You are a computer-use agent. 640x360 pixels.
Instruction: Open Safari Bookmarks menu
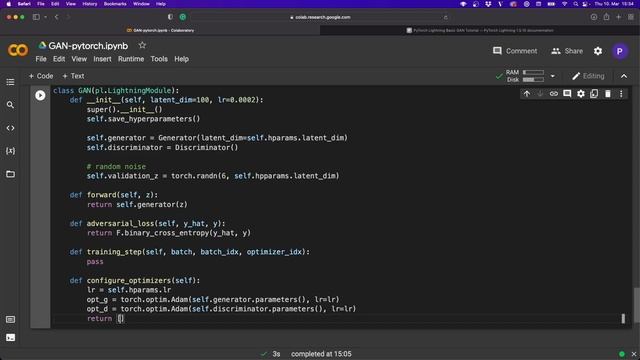point(115,4)
